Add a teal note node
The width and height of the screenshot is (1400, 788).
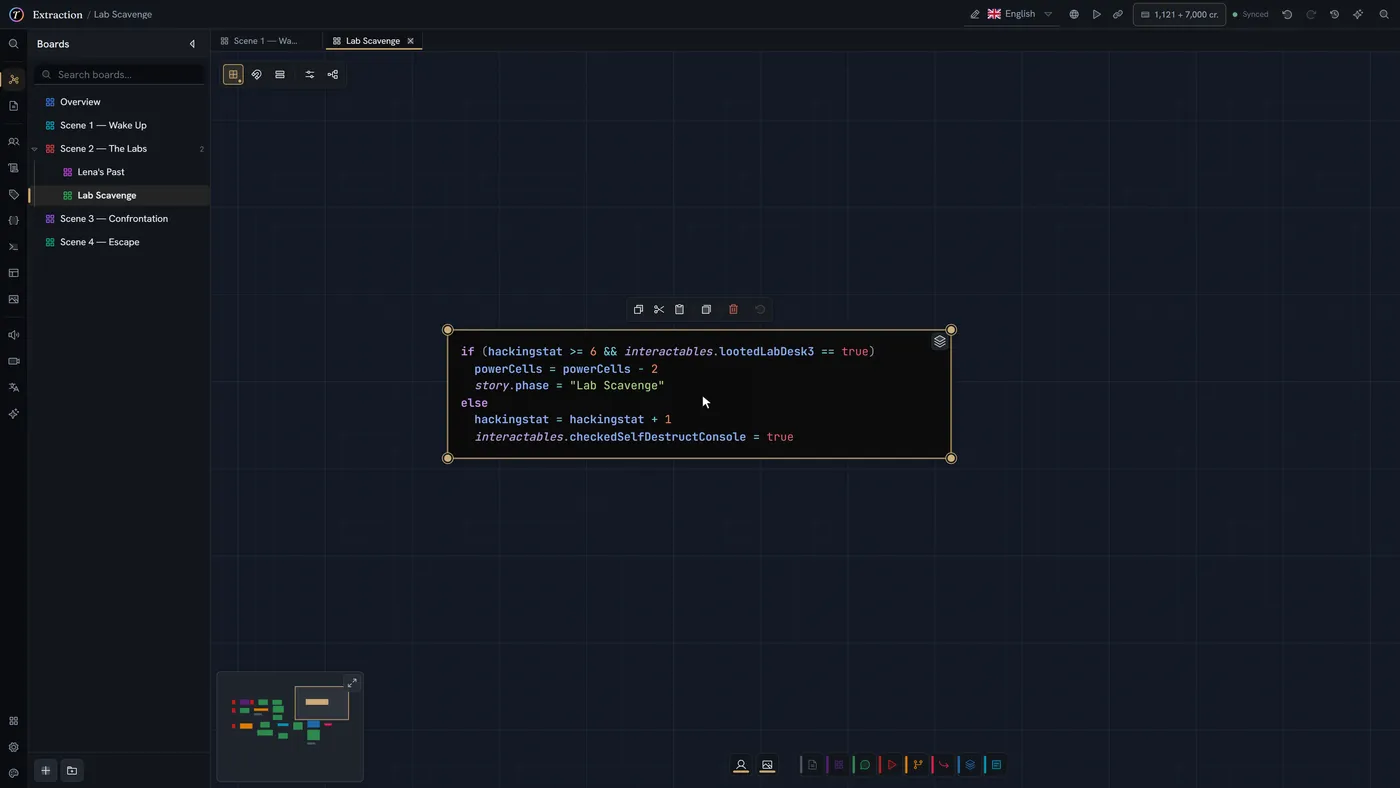coord(996,765)
